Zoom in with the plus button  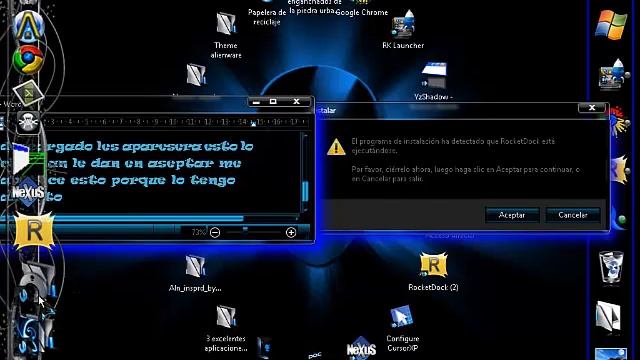click(x=291, y=233)
